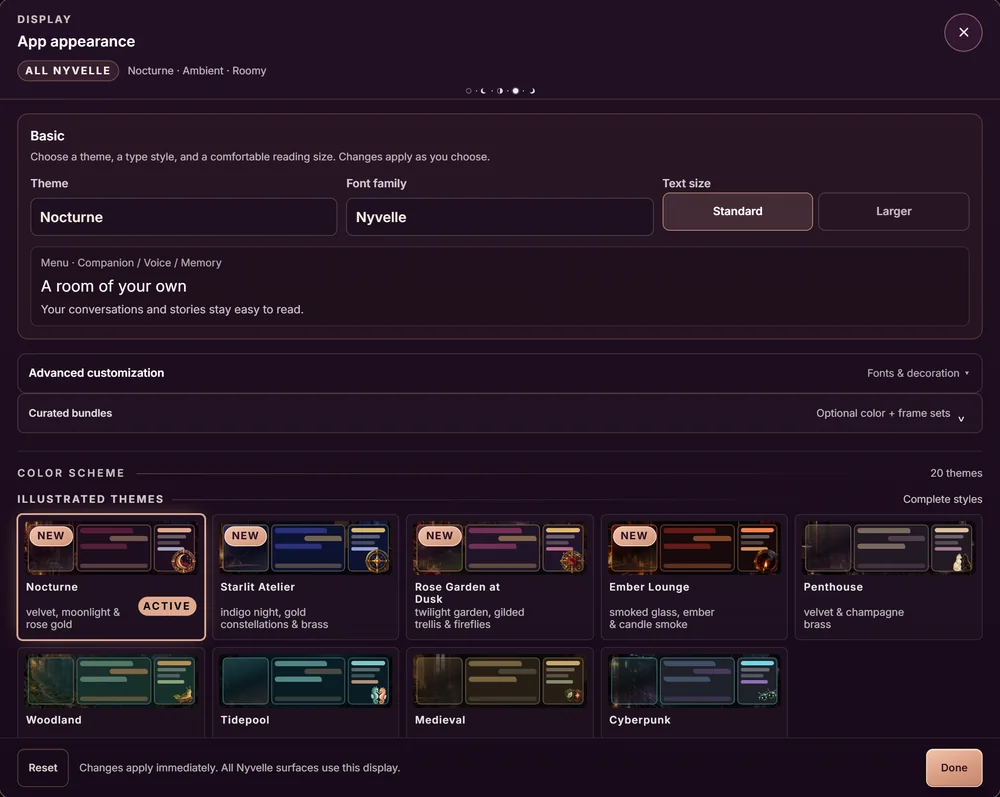Click the ILLUSTRATED THEMES heading
Image resolution: width=1000 pixels, height=797 pixels.
tap(90, 499)
